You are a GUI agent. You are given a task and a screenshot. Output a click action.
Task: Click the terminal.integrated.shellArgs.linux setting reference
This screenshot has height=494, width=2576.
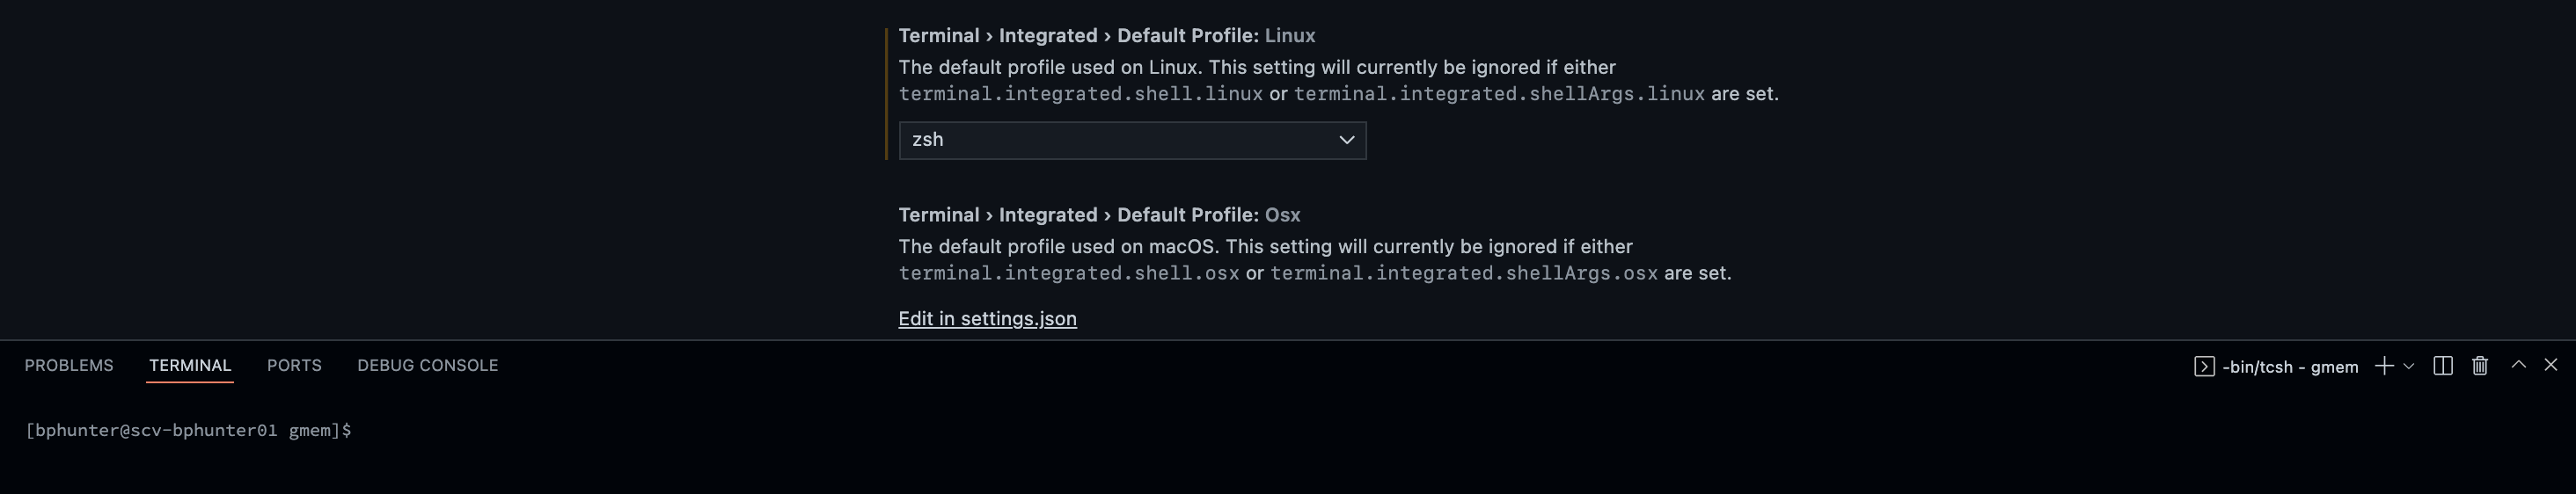tap(1499, 94)
